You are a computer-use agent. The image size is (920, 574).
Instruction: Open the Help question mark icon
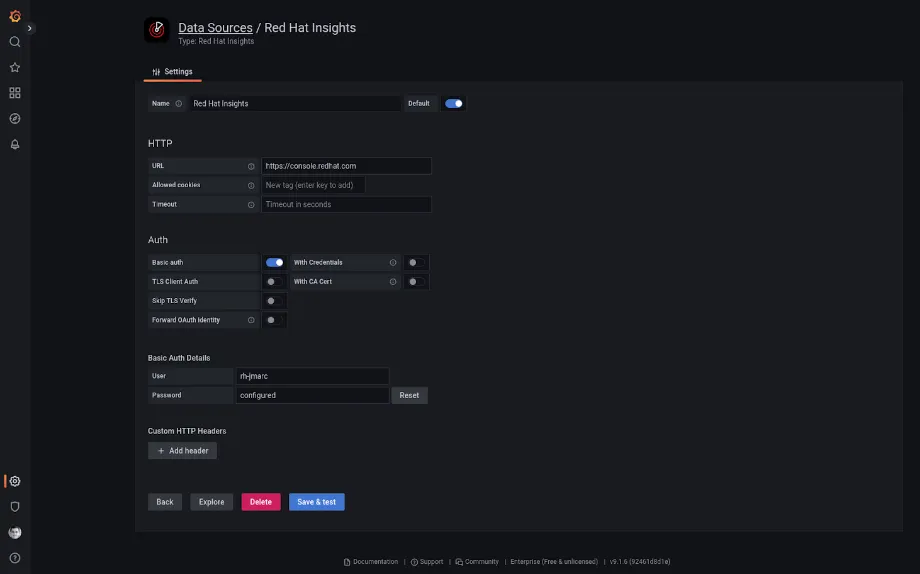15,558
